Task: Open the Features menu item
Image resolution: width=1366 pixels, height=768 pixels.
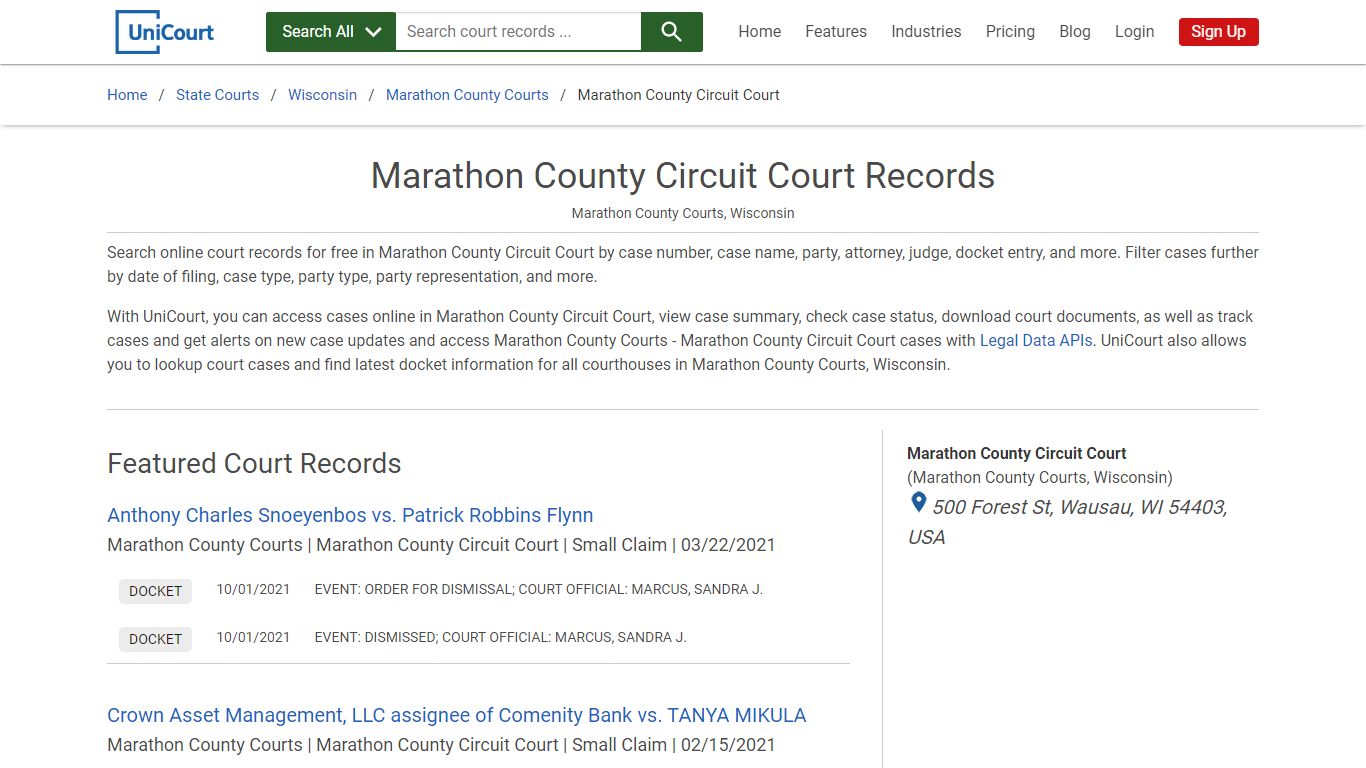Action: [836, 32]
